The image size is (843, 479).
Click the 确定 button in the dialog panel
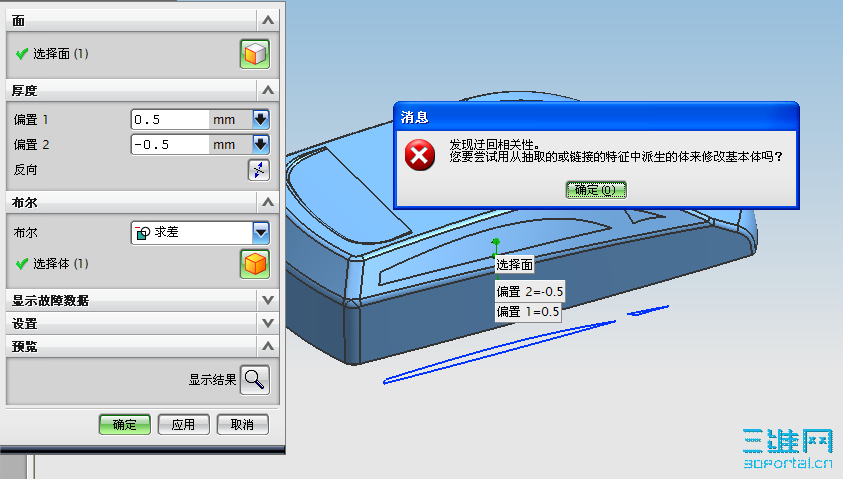coord(125,425)
